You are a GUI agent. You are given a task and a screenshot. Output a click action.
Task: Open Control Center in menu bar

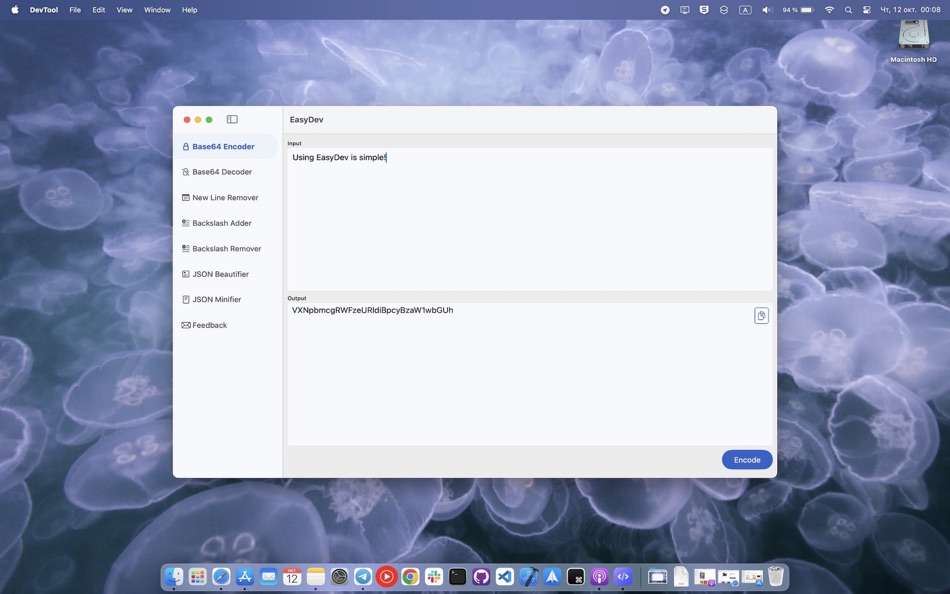[x=867, y=10]
